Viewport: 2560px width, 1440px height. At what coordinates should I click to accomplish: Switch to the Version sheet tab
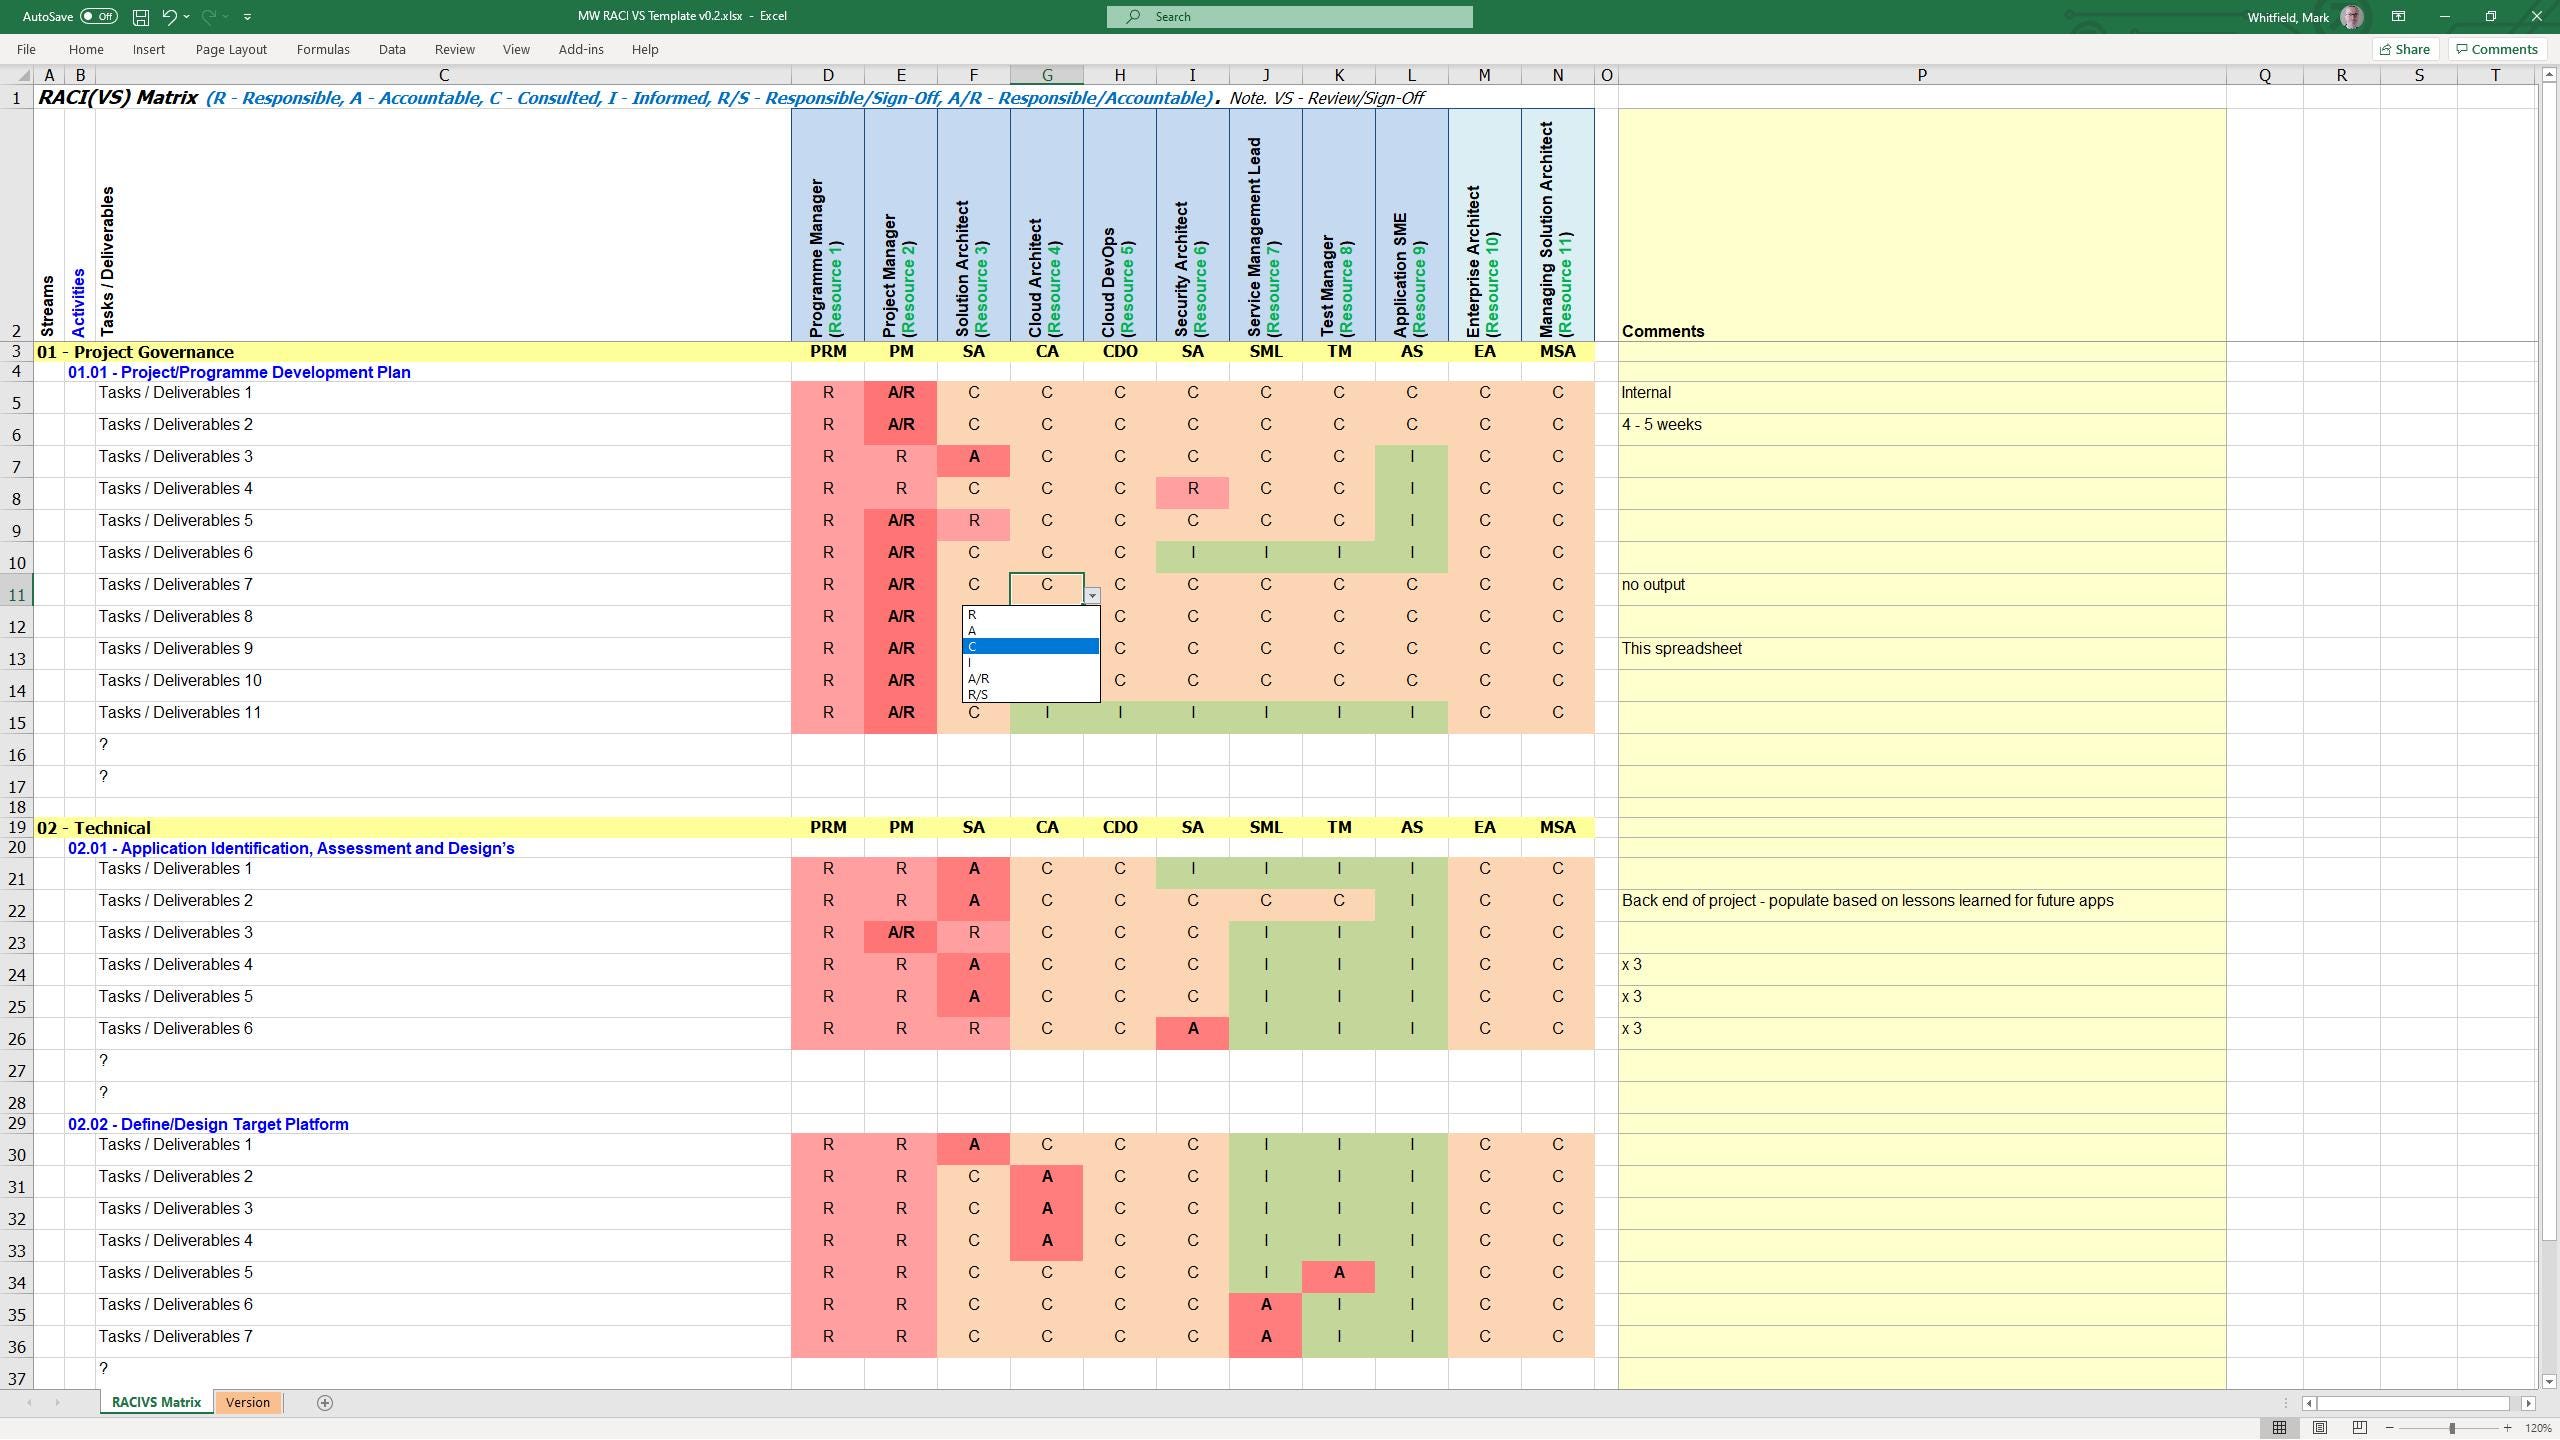pyautogui.click(x=247, y=1402)
